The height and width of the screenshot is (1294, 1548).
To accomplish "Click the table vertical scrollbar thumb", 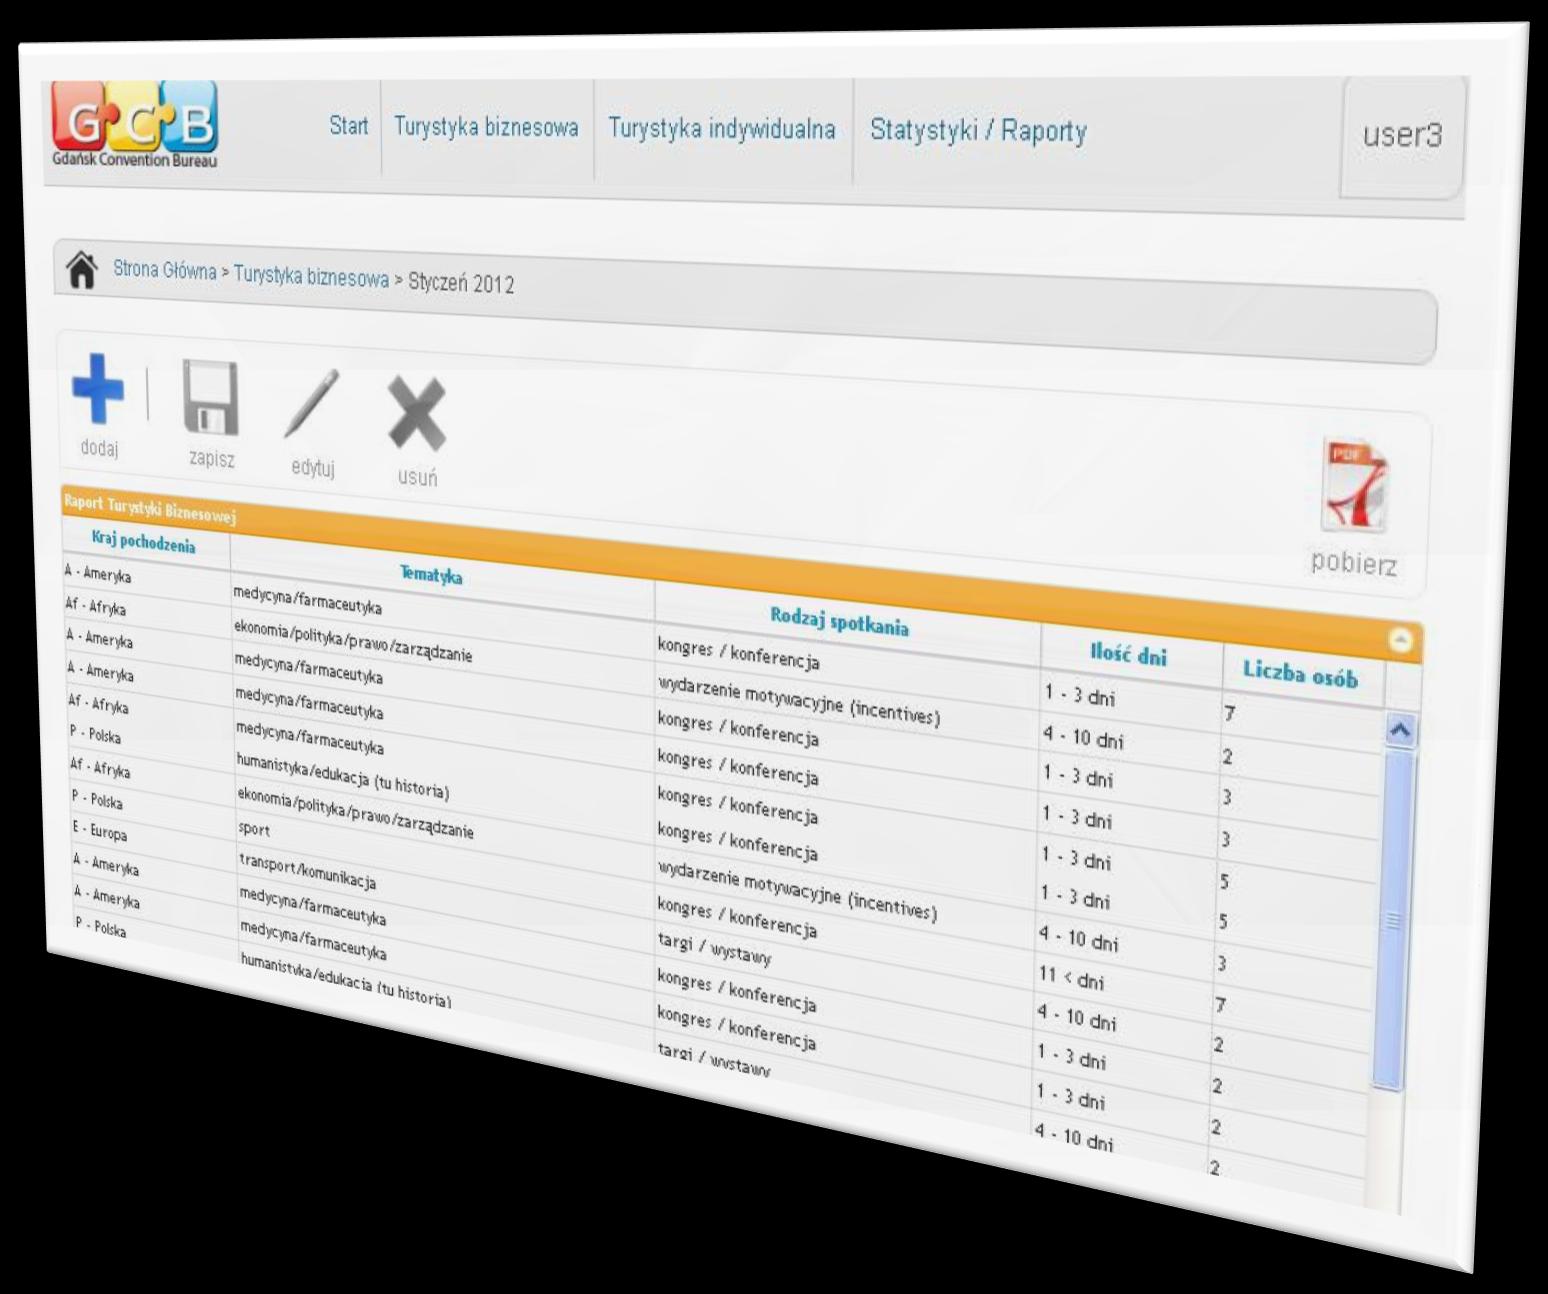I will (1393, 920).
